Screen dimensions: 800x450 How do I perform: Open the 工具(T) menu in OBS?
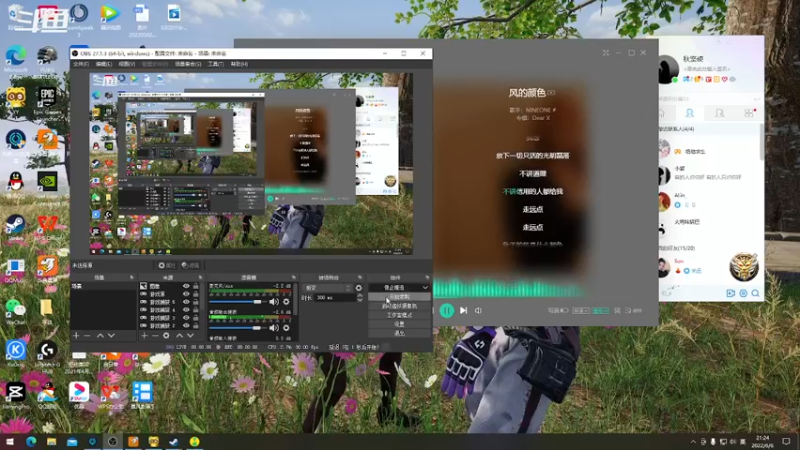pyautogui.click(x=216, y=64)
